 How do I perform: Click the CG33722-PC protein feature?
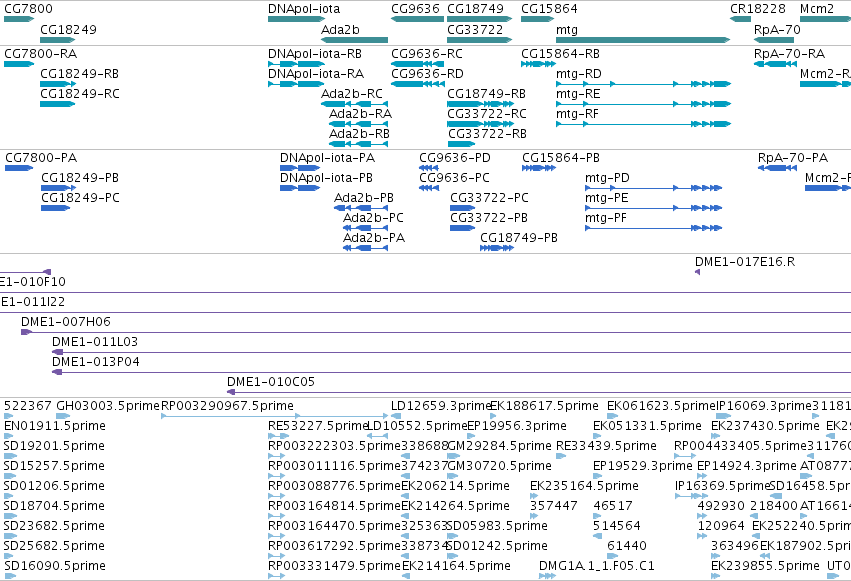pos(463,208)
